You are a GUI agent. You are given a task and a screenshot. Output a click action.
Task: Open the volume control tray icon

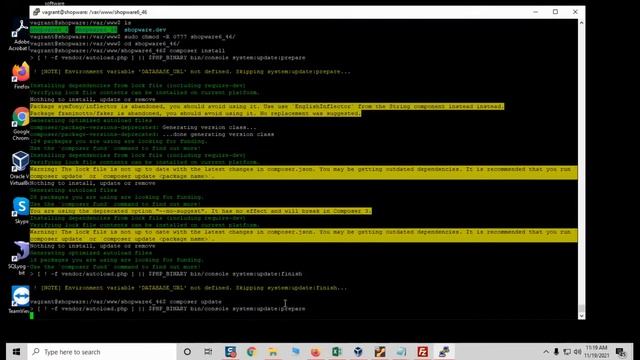point(578,351)
